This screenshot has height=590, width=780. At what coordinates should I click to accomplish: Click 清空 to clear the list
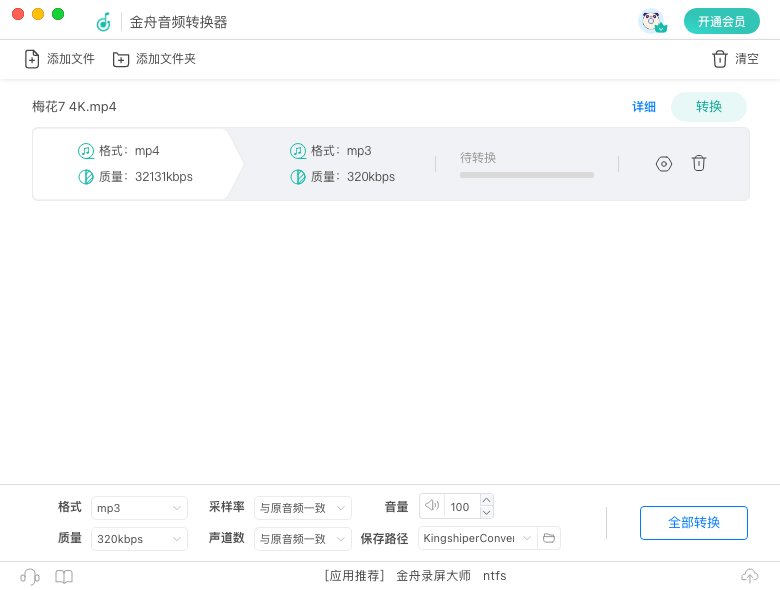point(747,59)
